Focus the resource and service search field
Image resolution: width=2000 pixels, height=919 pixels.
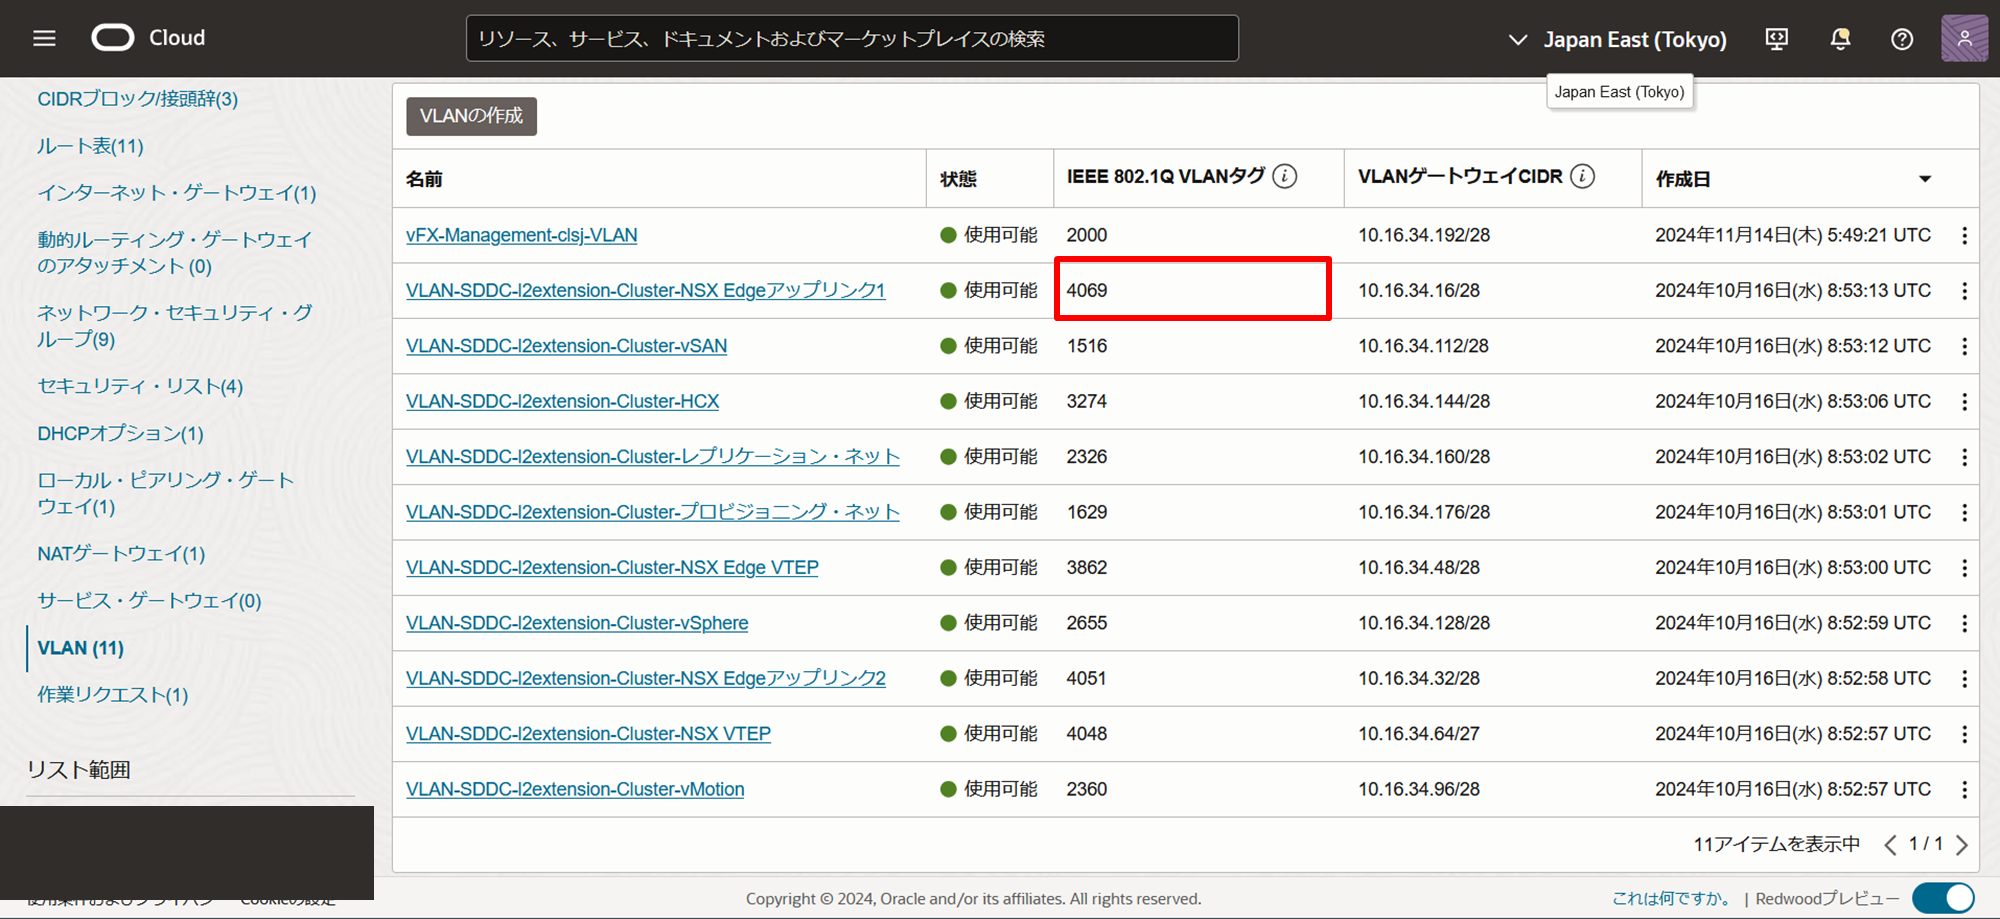point(852,38)
